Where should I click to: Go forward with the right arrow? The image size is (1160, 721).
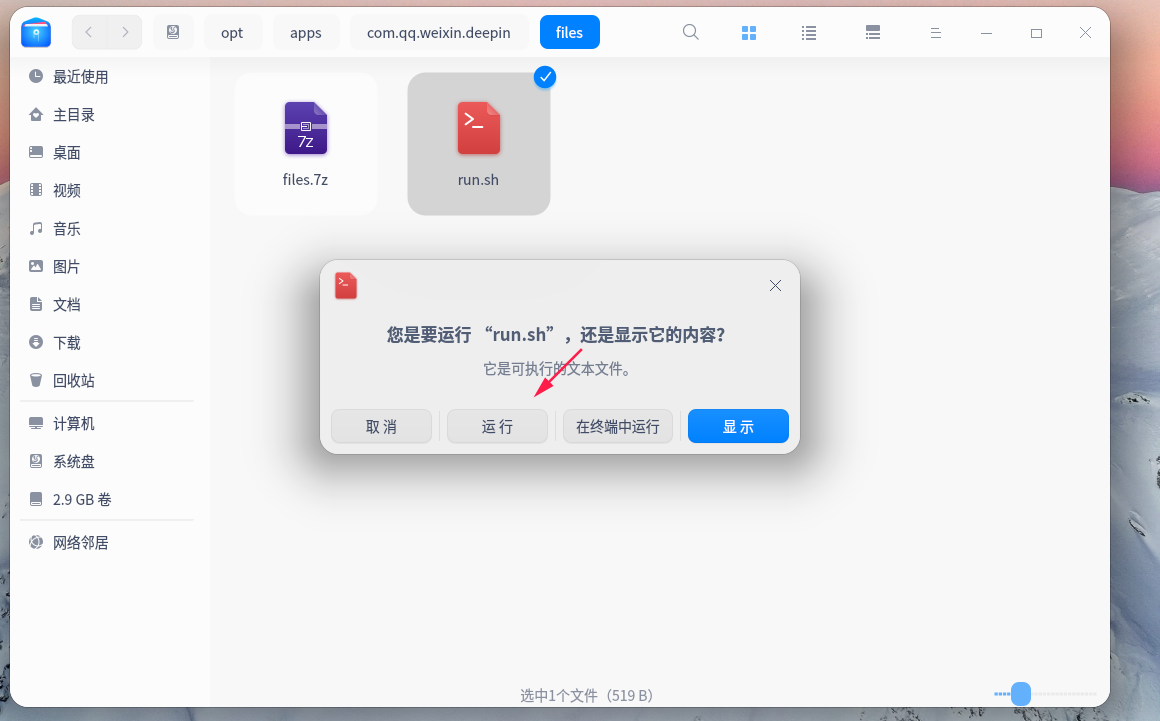click(125, 33)
